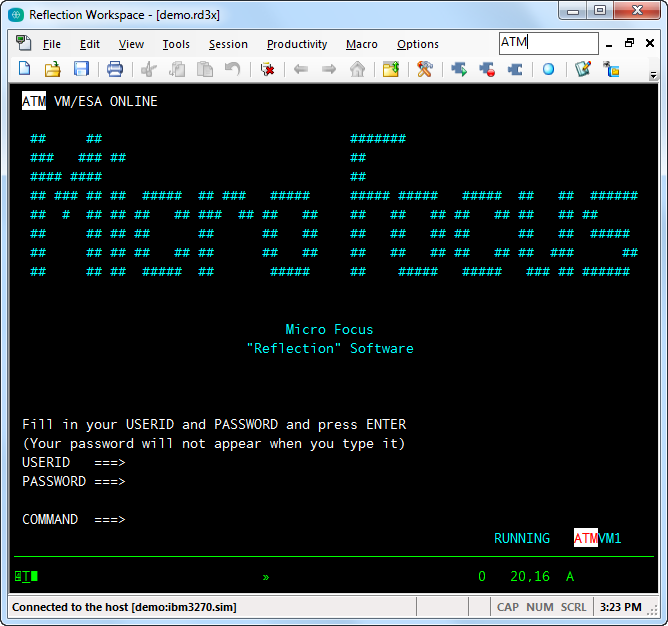Click the workspace icon left of File
Screen dimensions: 668x626
(23, 43)
